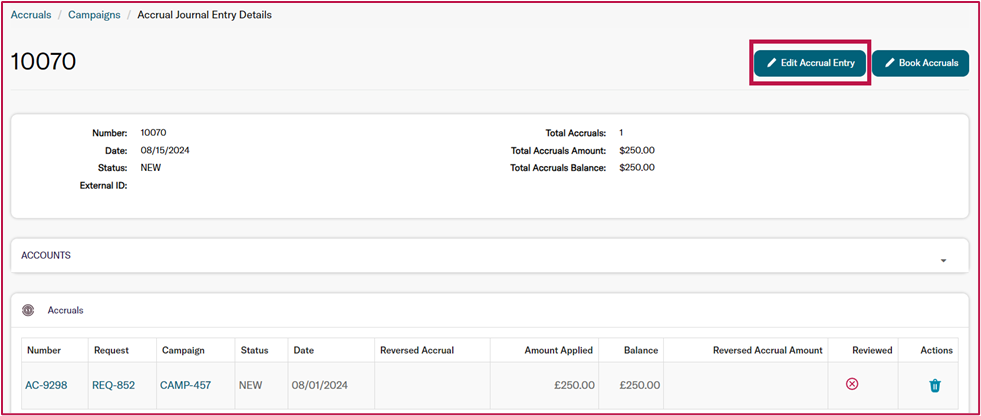Screen dimensions: 981x416
Task: Click the Accruals section coin icon
Action: [28, 310]
